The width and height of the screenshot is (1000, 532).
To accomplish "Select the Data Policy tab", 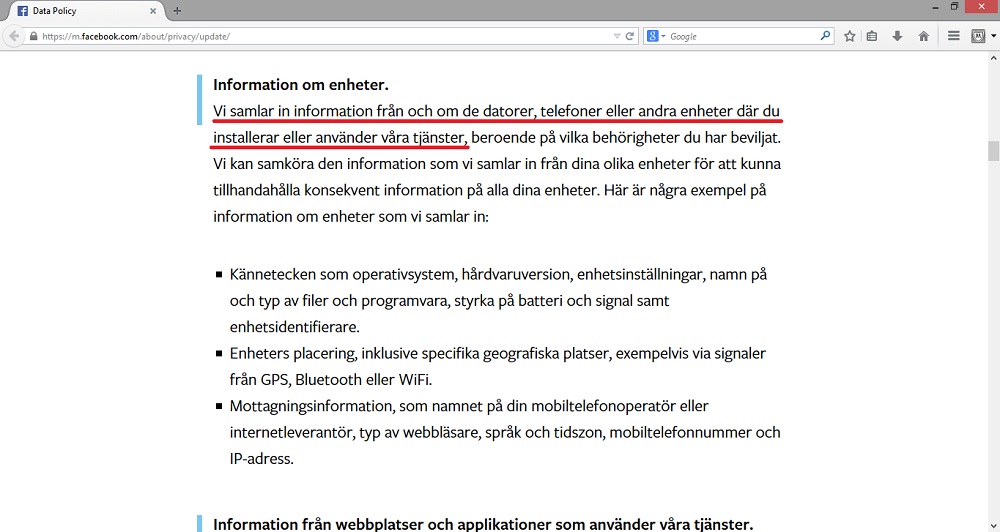I will pyautogui.click(x=80, y=10).
